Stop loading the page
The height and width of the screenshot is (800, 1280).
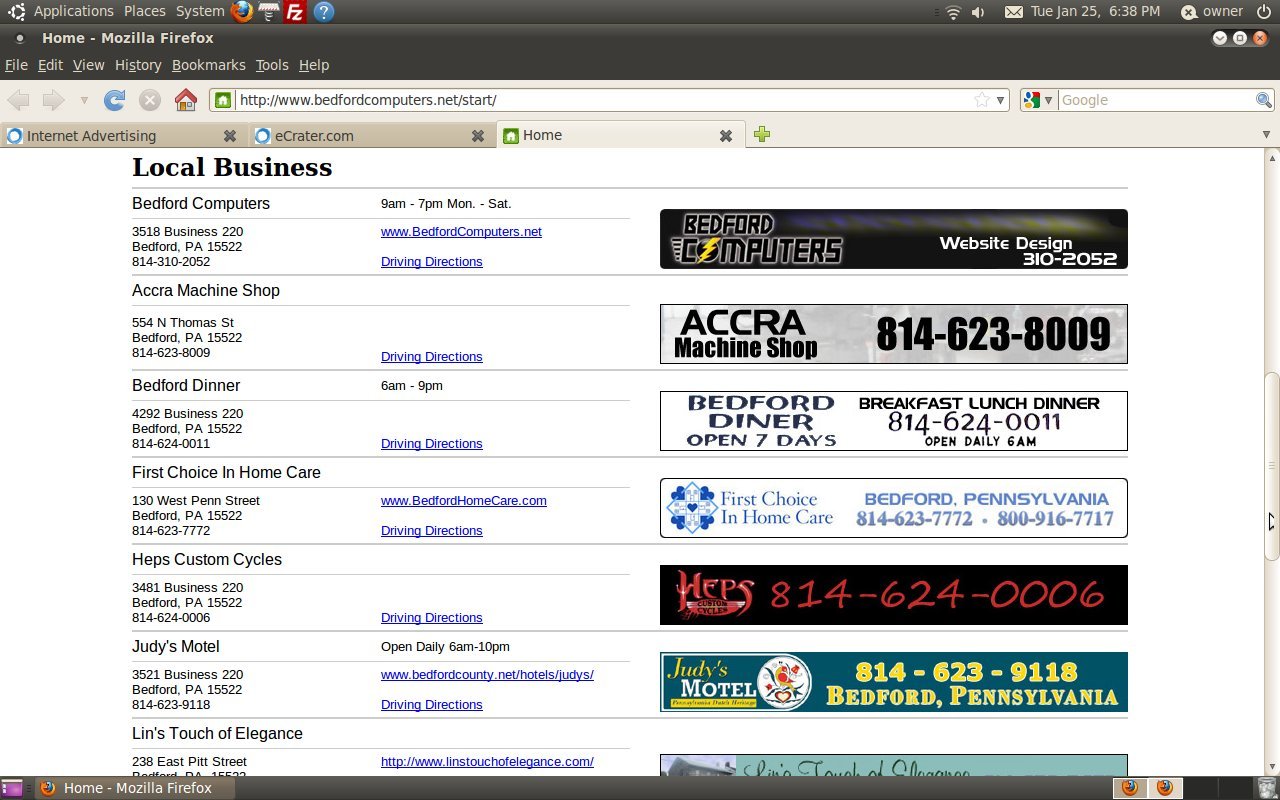(150, 100)
